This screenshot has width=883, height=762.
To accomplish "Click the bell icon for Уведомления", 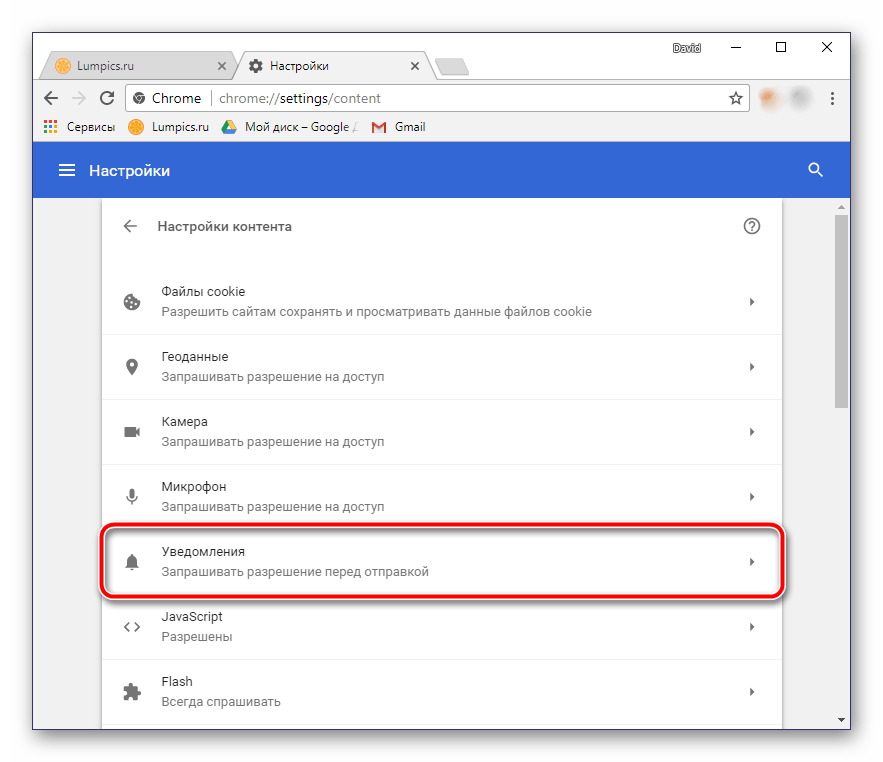I will (x=132, y=562).
